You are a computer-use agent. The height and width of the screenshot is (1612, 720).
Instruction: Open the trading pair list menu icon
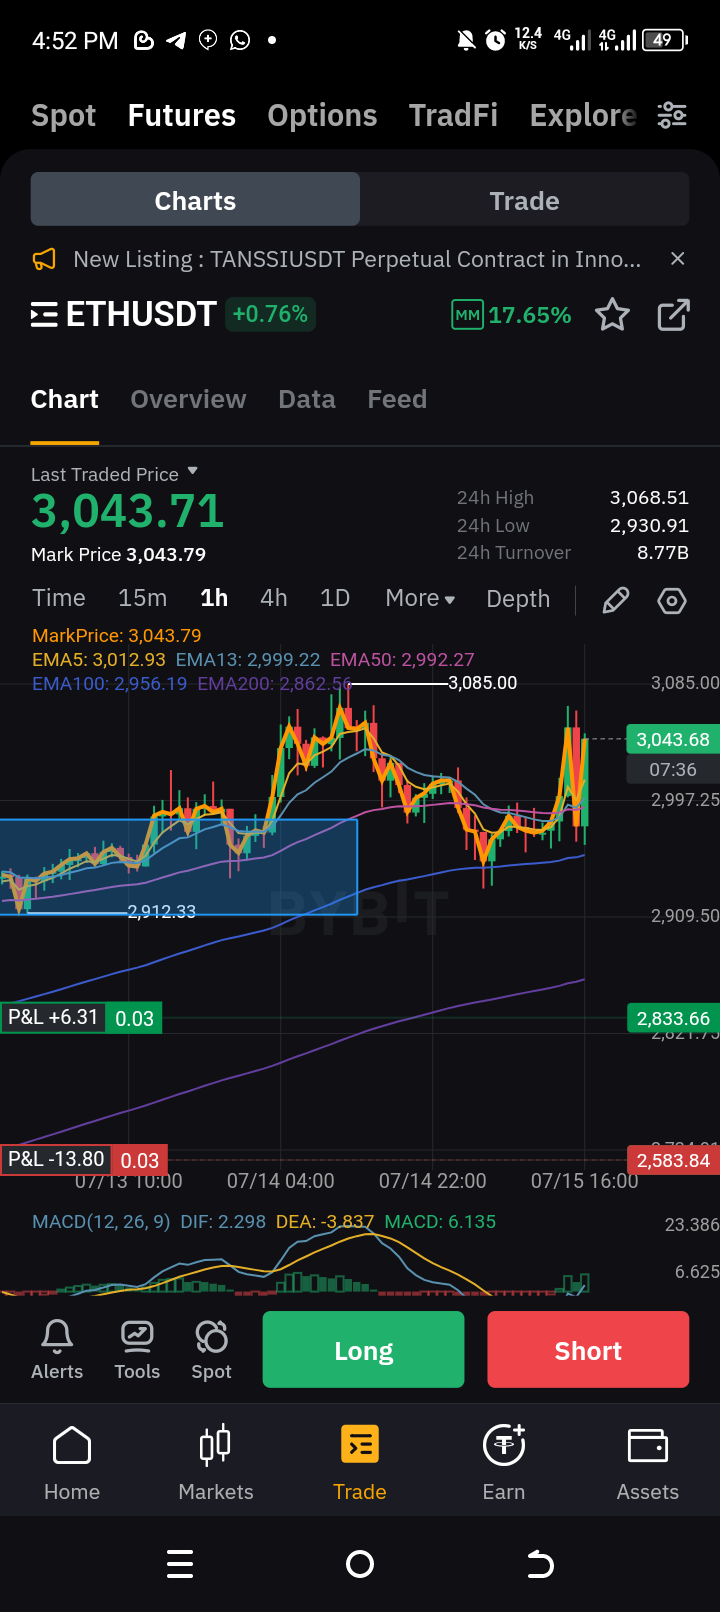44,315
